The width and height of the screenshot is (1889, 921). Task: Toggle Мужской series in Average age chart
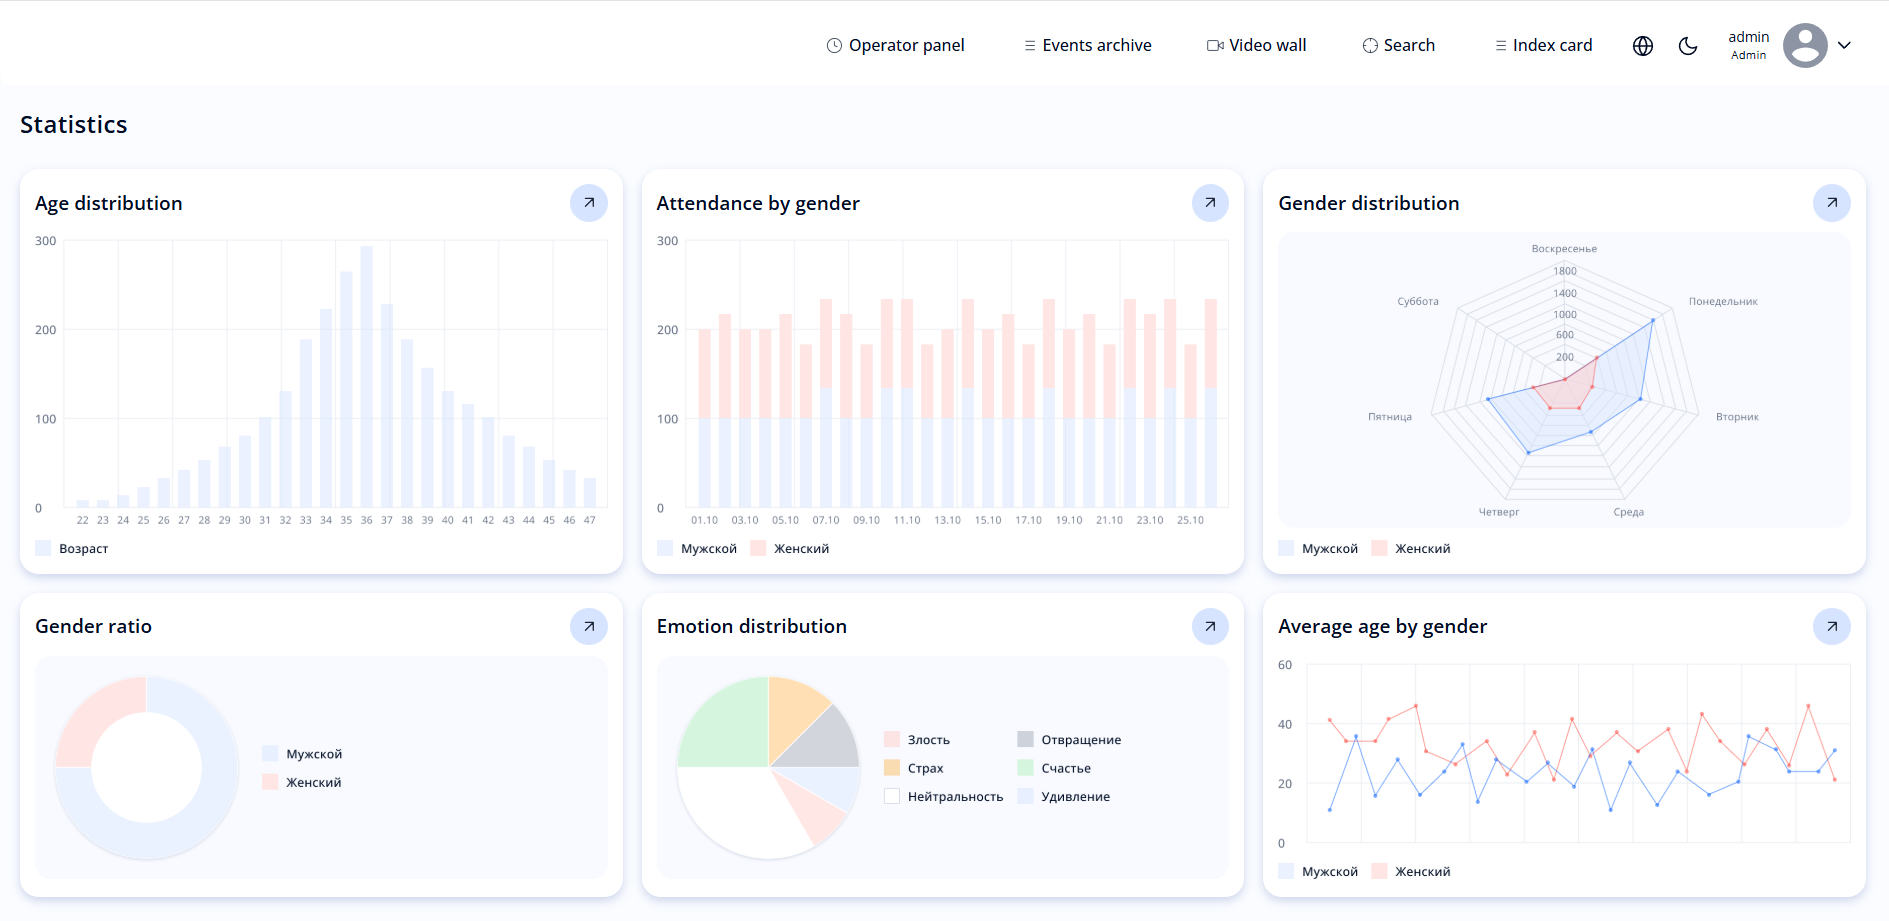click(1318, 872)
